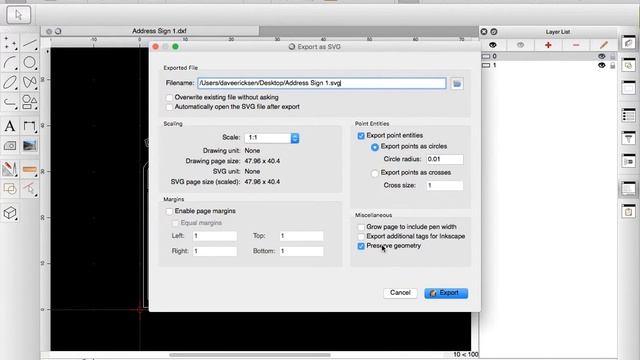Viewport: 640px width, 360px height.
Task: Select the Text tool
Action: pos(10,126)
